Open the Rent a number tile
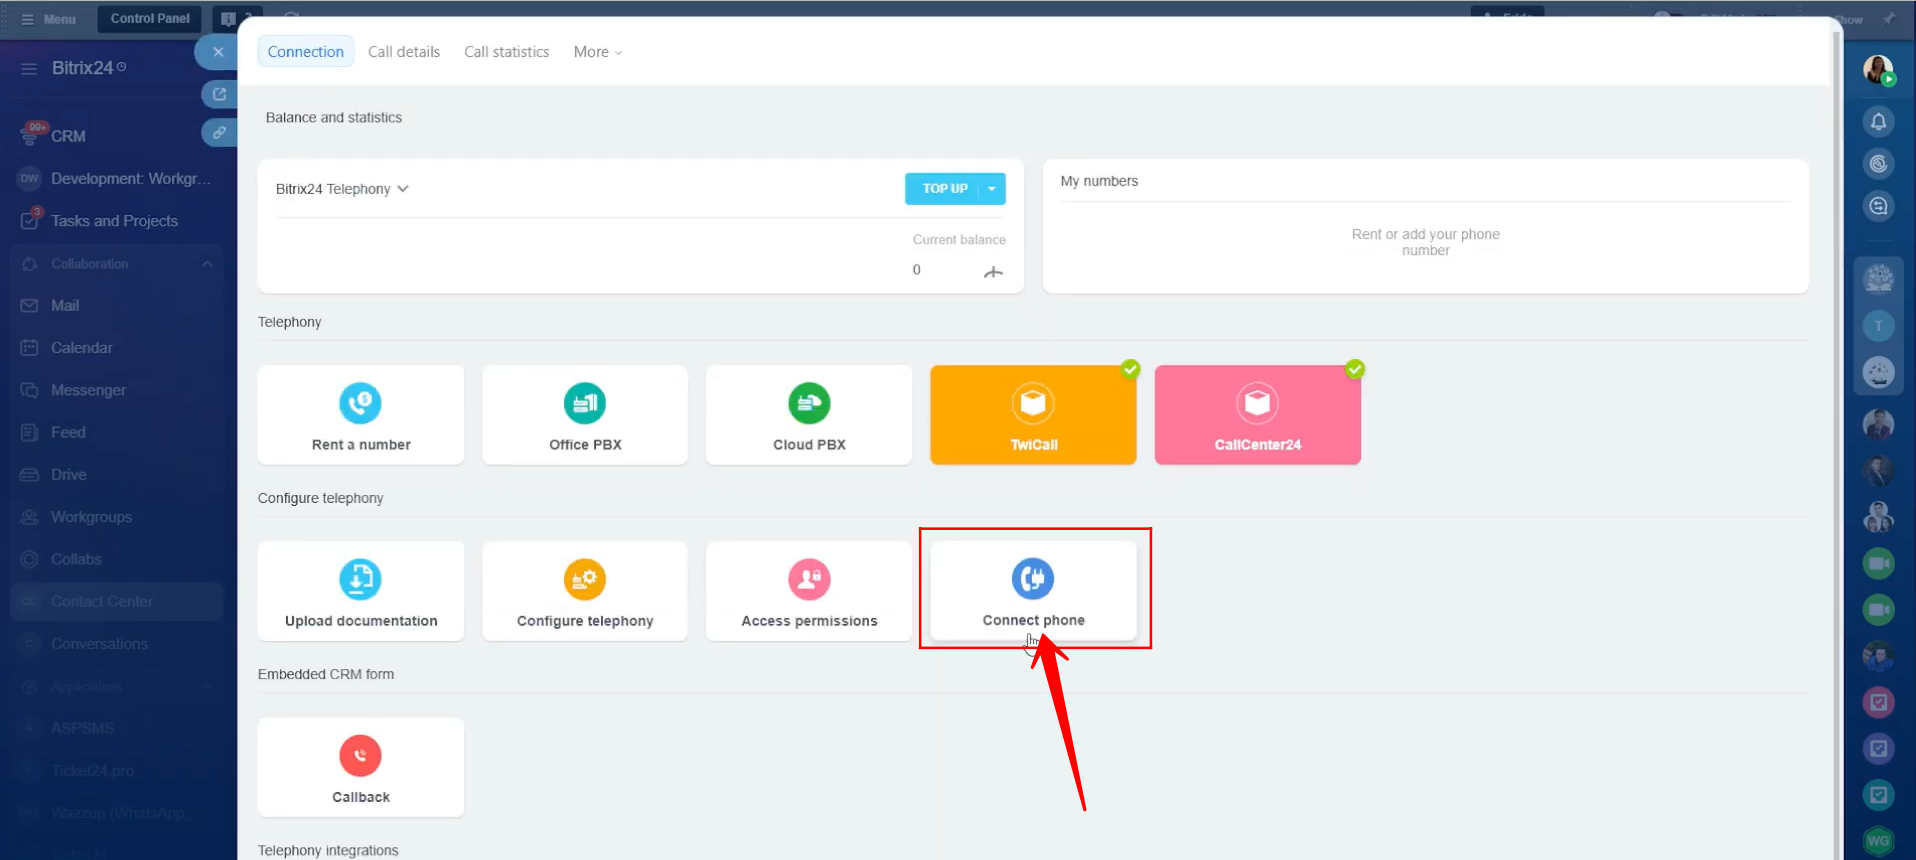The height and width of the screenshot is (860, 1916). pos(360,415)
